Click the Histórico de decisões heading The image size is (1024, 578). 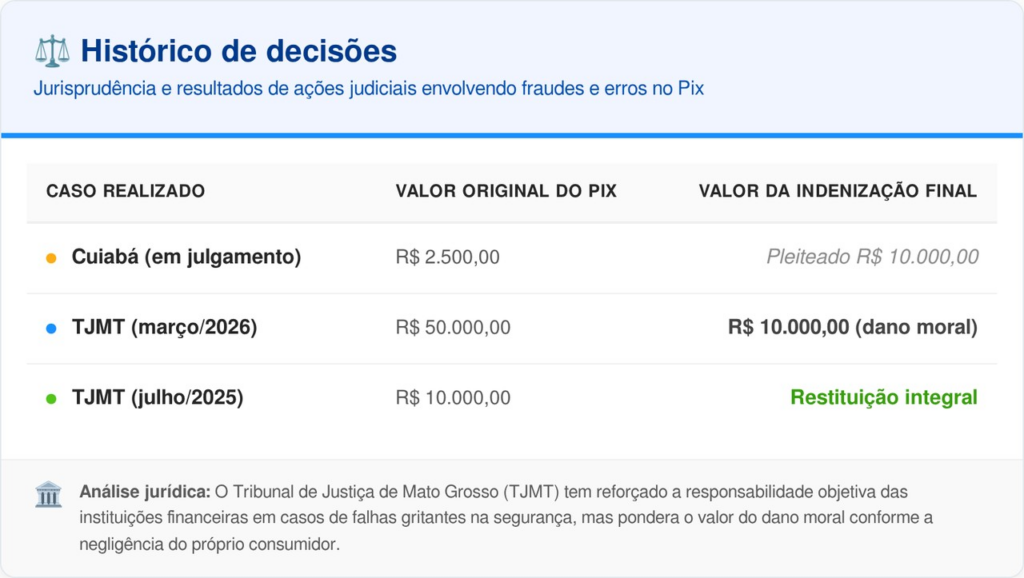point(238,50)
